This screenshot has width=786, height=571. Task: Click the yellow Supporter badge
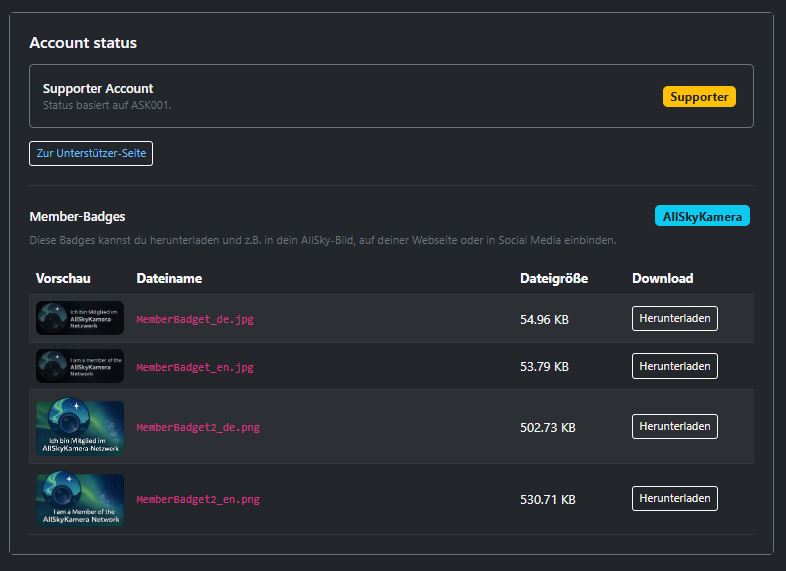tap(699, 97)
